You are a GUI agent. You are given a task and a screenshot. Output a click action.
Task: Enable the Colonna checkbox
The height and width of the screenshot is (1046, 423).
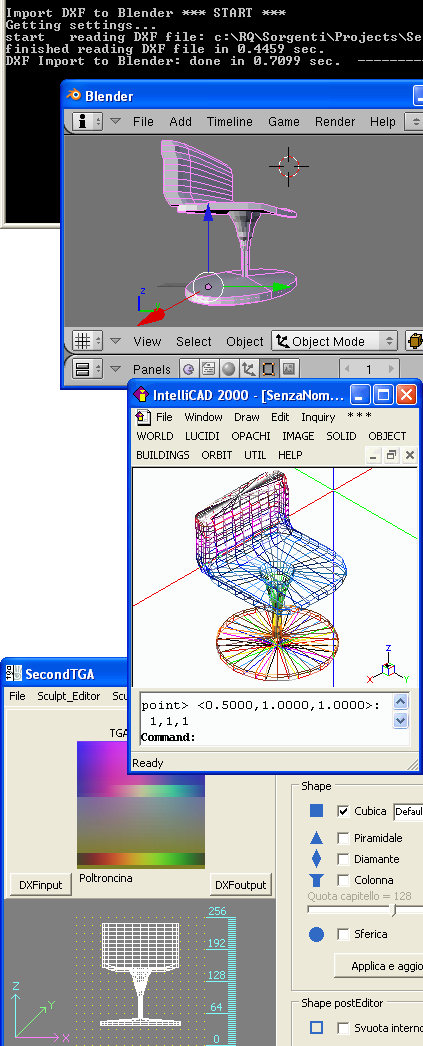343,881
